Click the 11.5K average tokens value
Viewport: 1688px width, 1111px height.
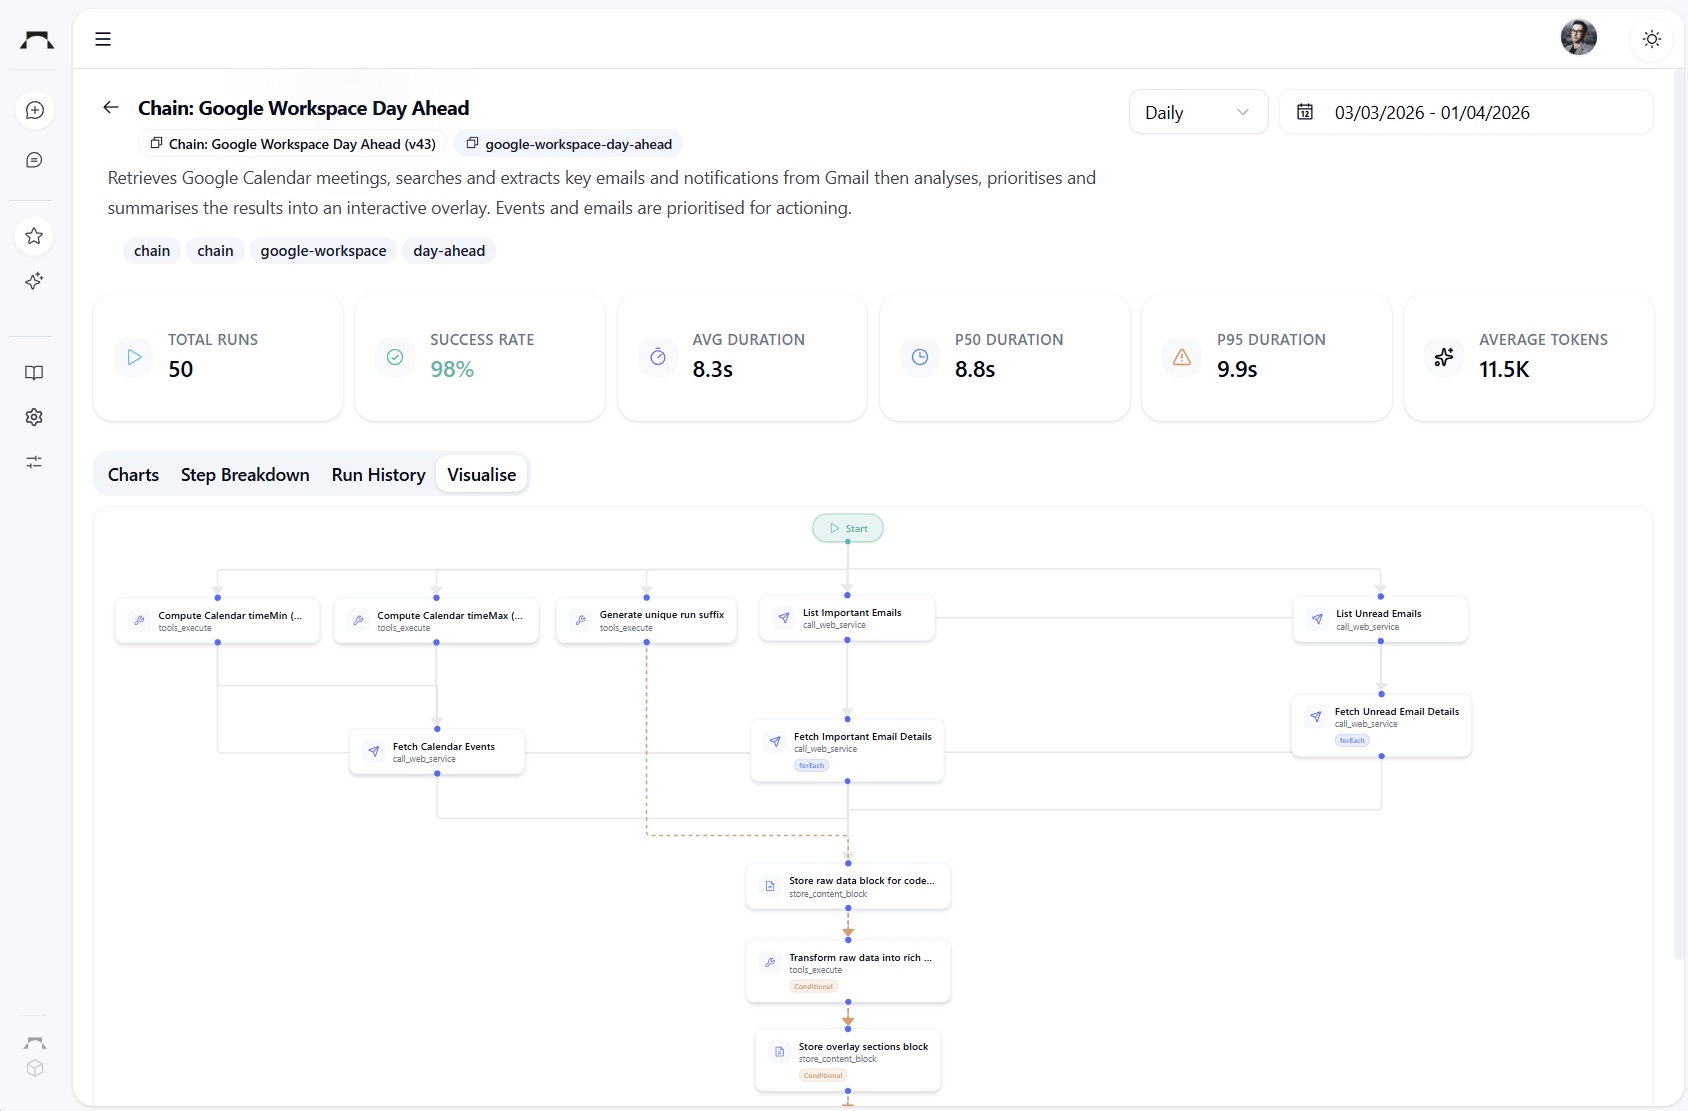point(1504,369)
